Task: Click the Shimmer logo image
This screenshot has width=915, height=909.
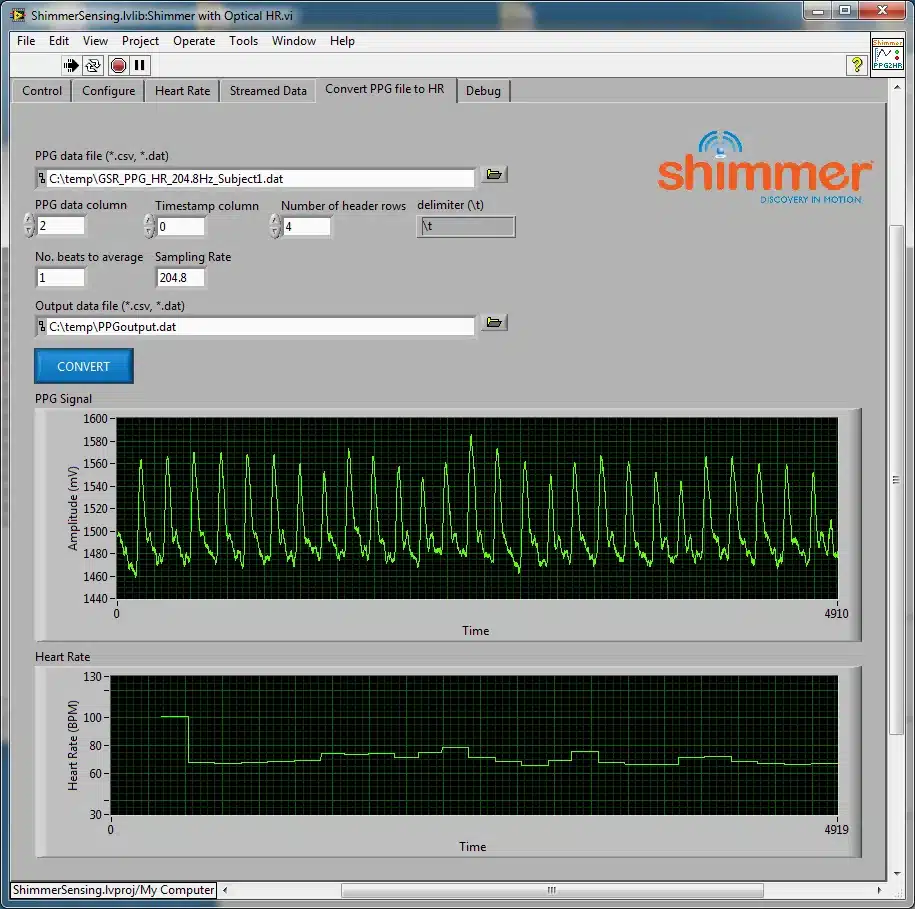Action: [765, 167]
